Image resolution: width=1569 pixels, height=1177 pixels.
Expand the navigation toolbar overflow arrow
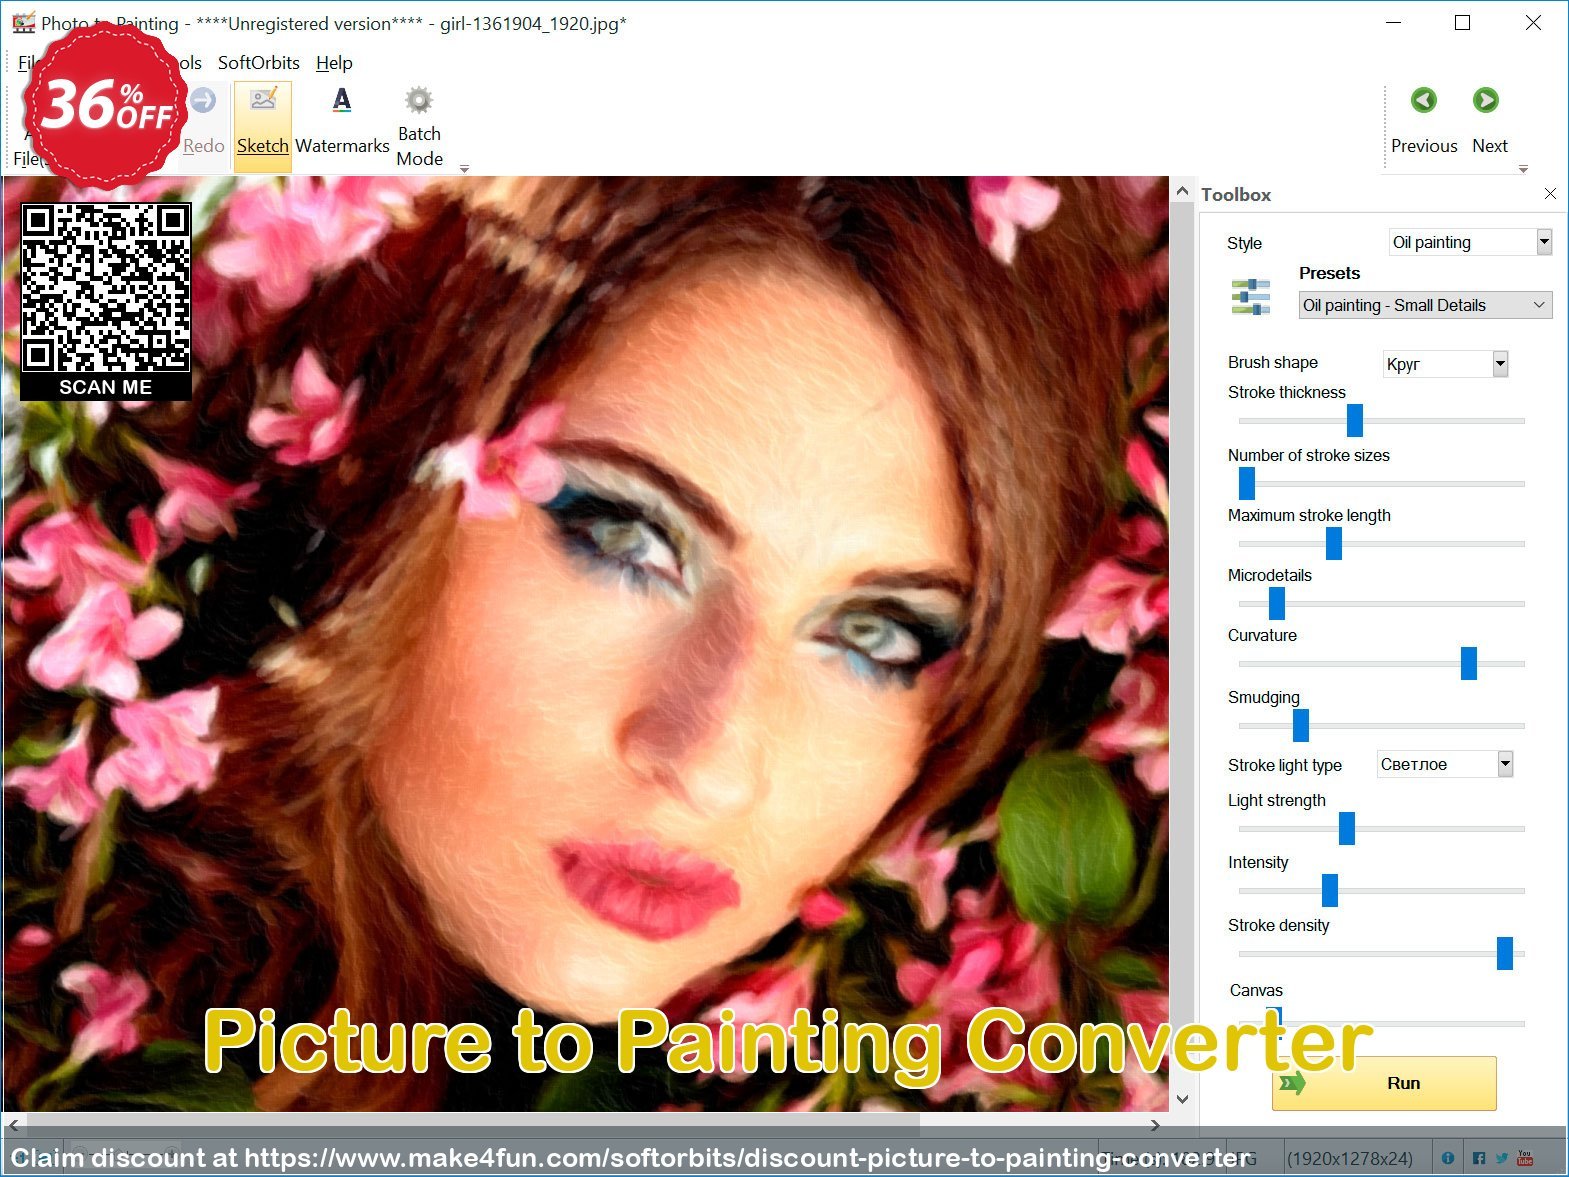pos(1523,169)
